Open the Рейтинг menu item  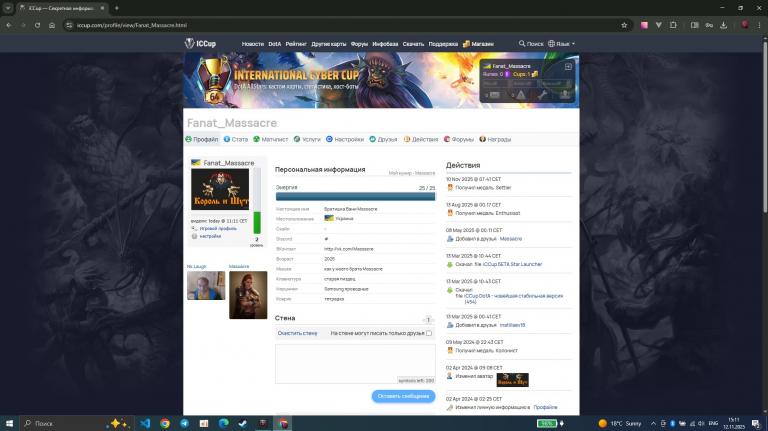click(296, 44)
